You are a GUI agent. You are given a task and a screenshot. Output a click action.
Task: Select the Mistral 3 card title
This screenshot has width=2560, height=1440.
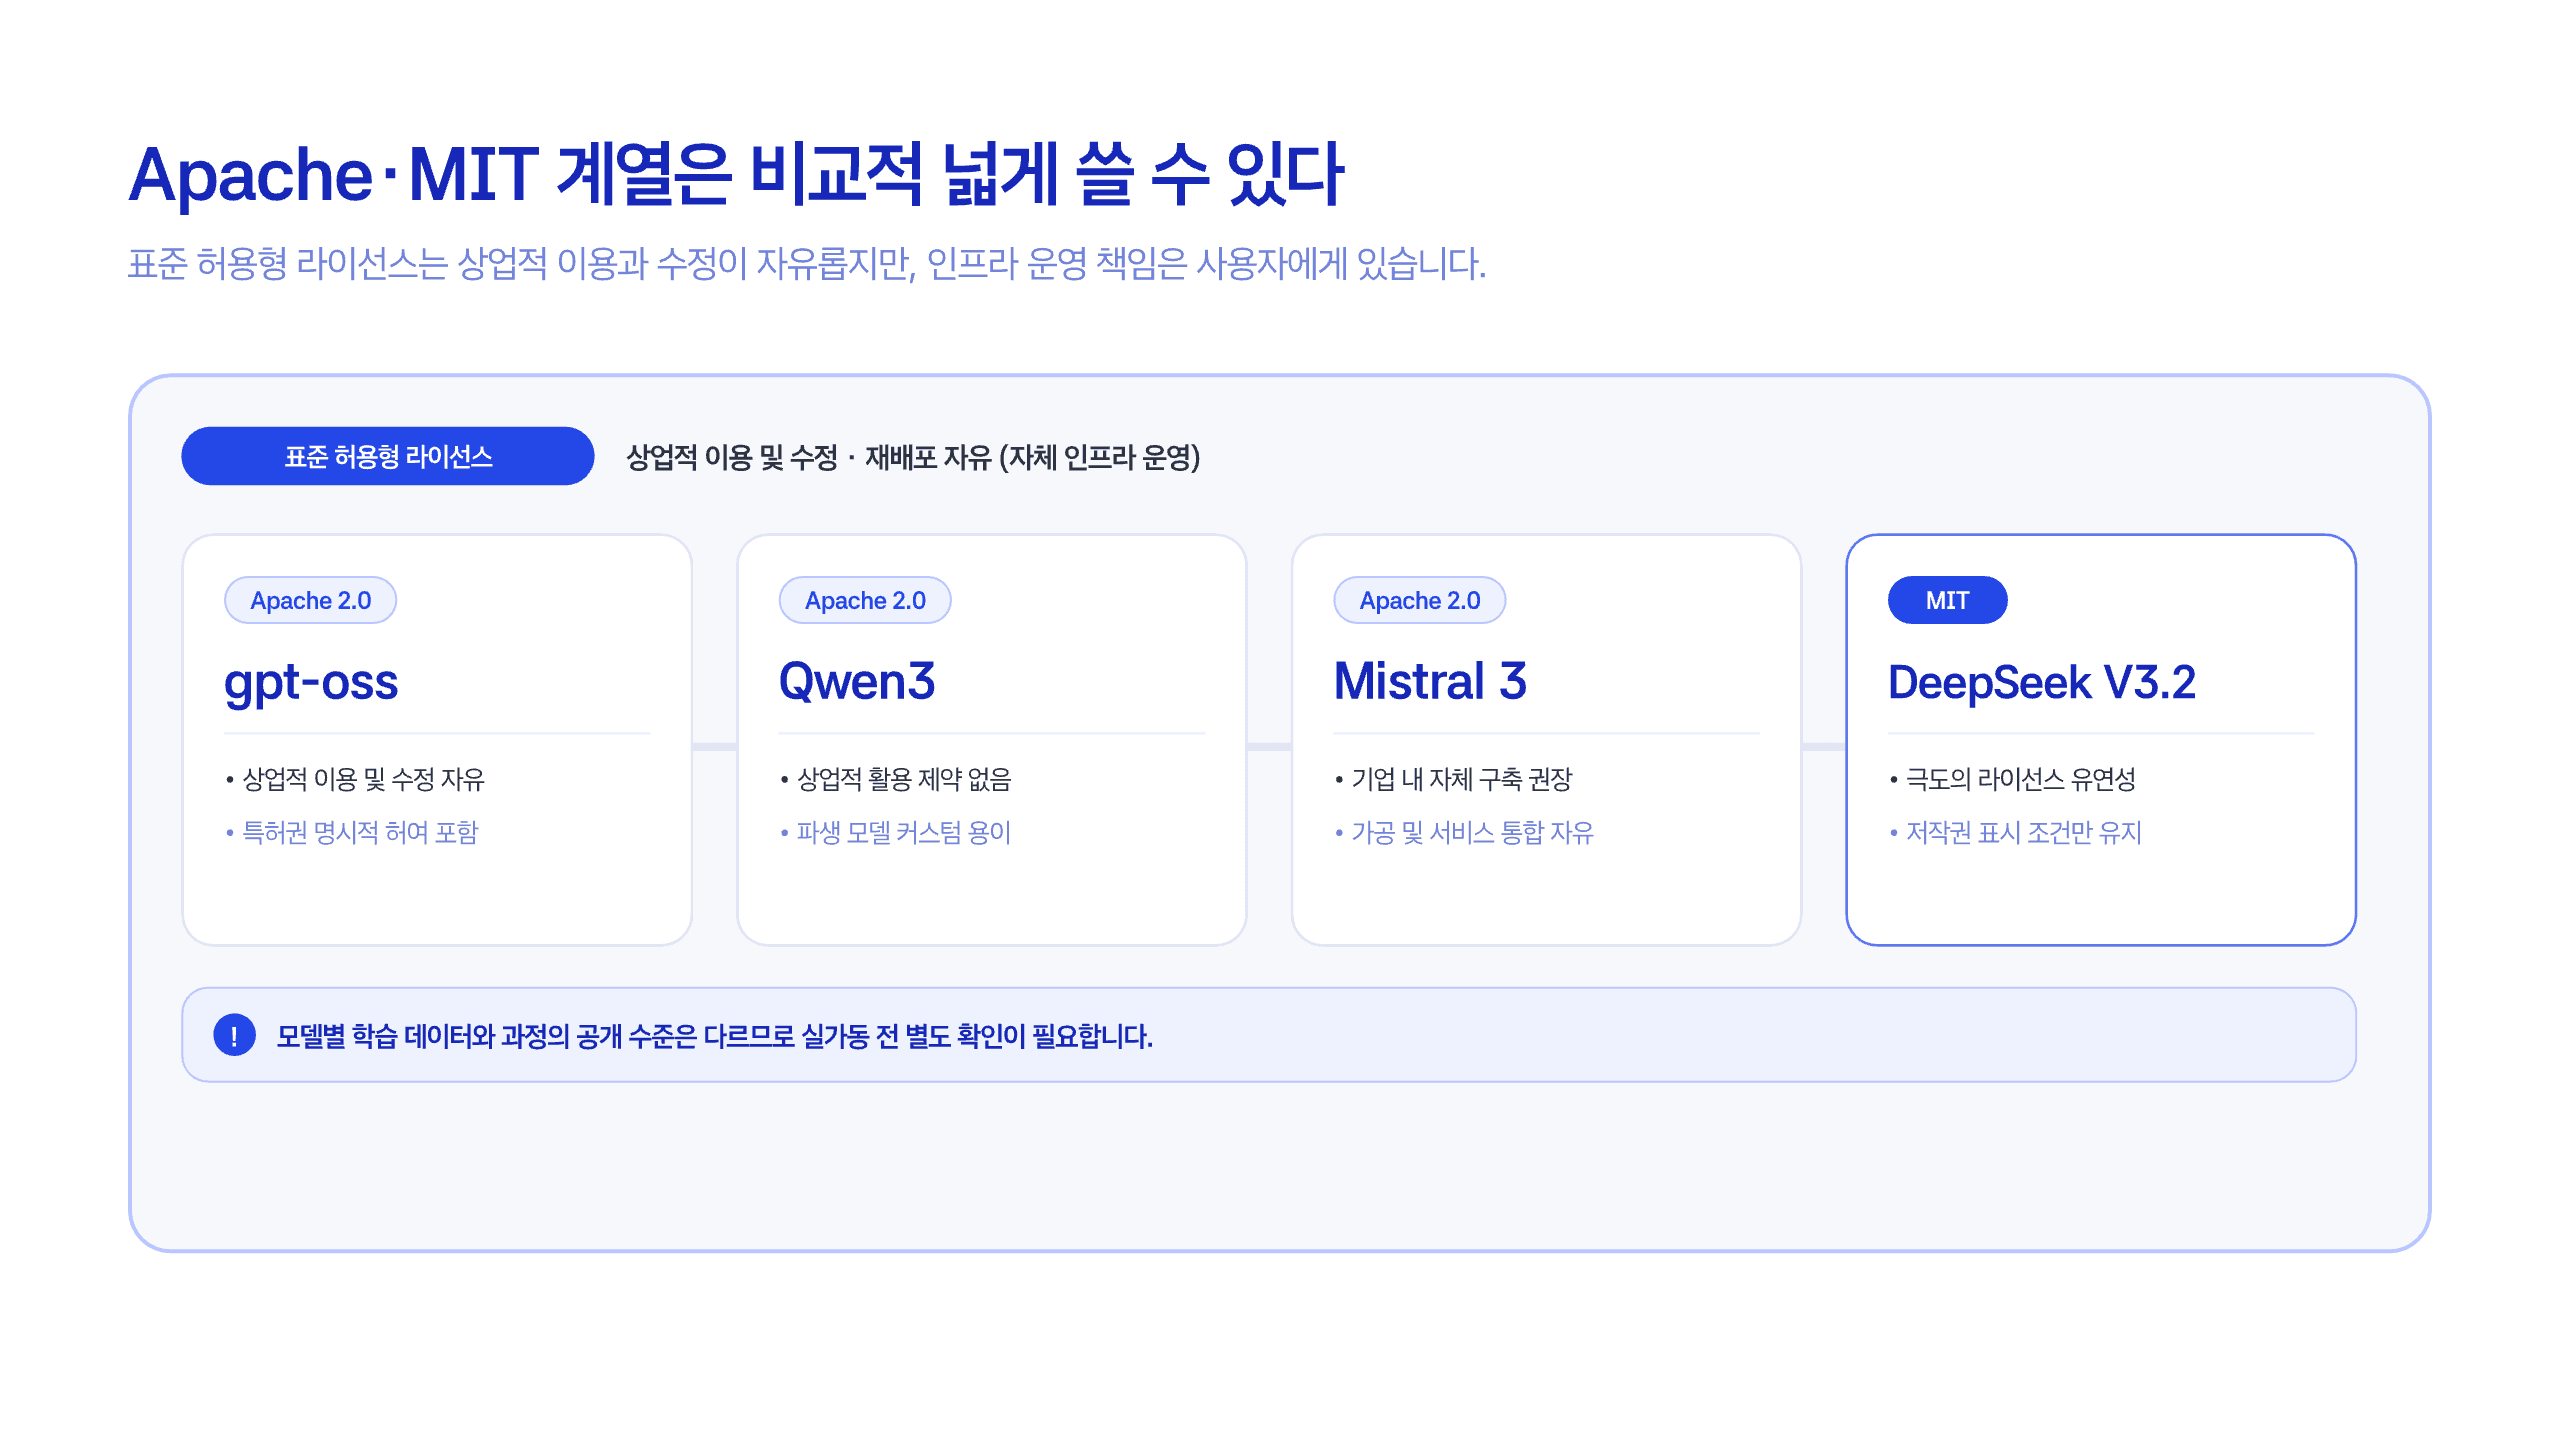(1430, 682)
